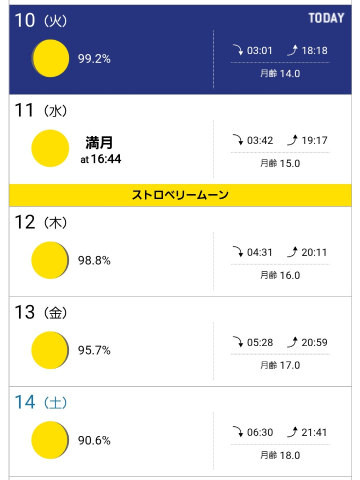Click the moonrise arrow icon beside 18:18

(292, 50)
